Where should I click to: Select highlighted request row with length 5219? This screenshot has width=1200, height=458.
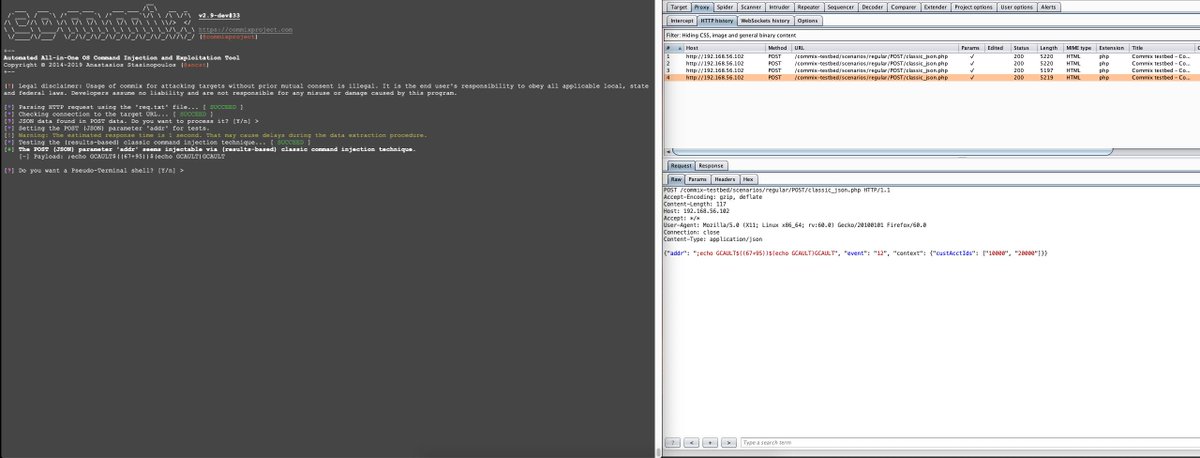click(x=932, y=77)
